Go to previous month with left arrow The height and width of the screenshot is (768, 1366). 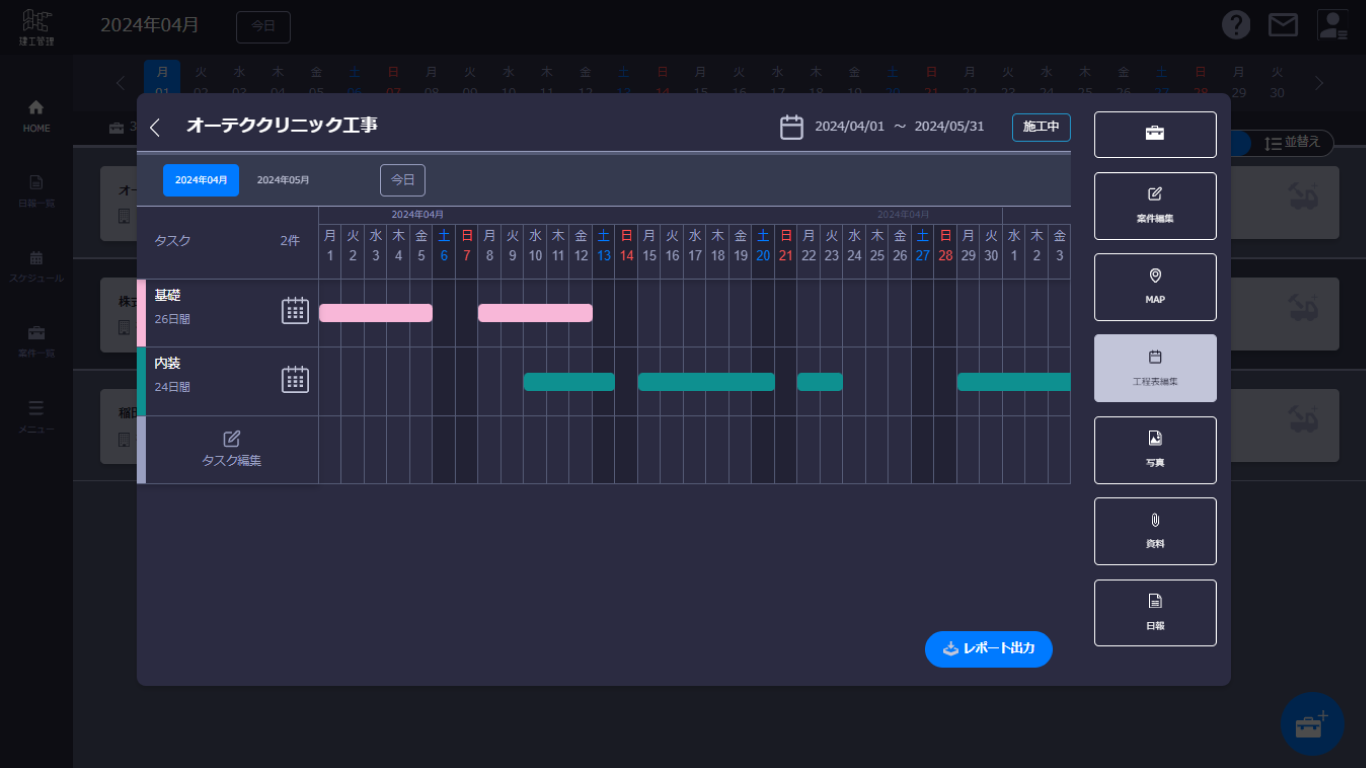120,84
